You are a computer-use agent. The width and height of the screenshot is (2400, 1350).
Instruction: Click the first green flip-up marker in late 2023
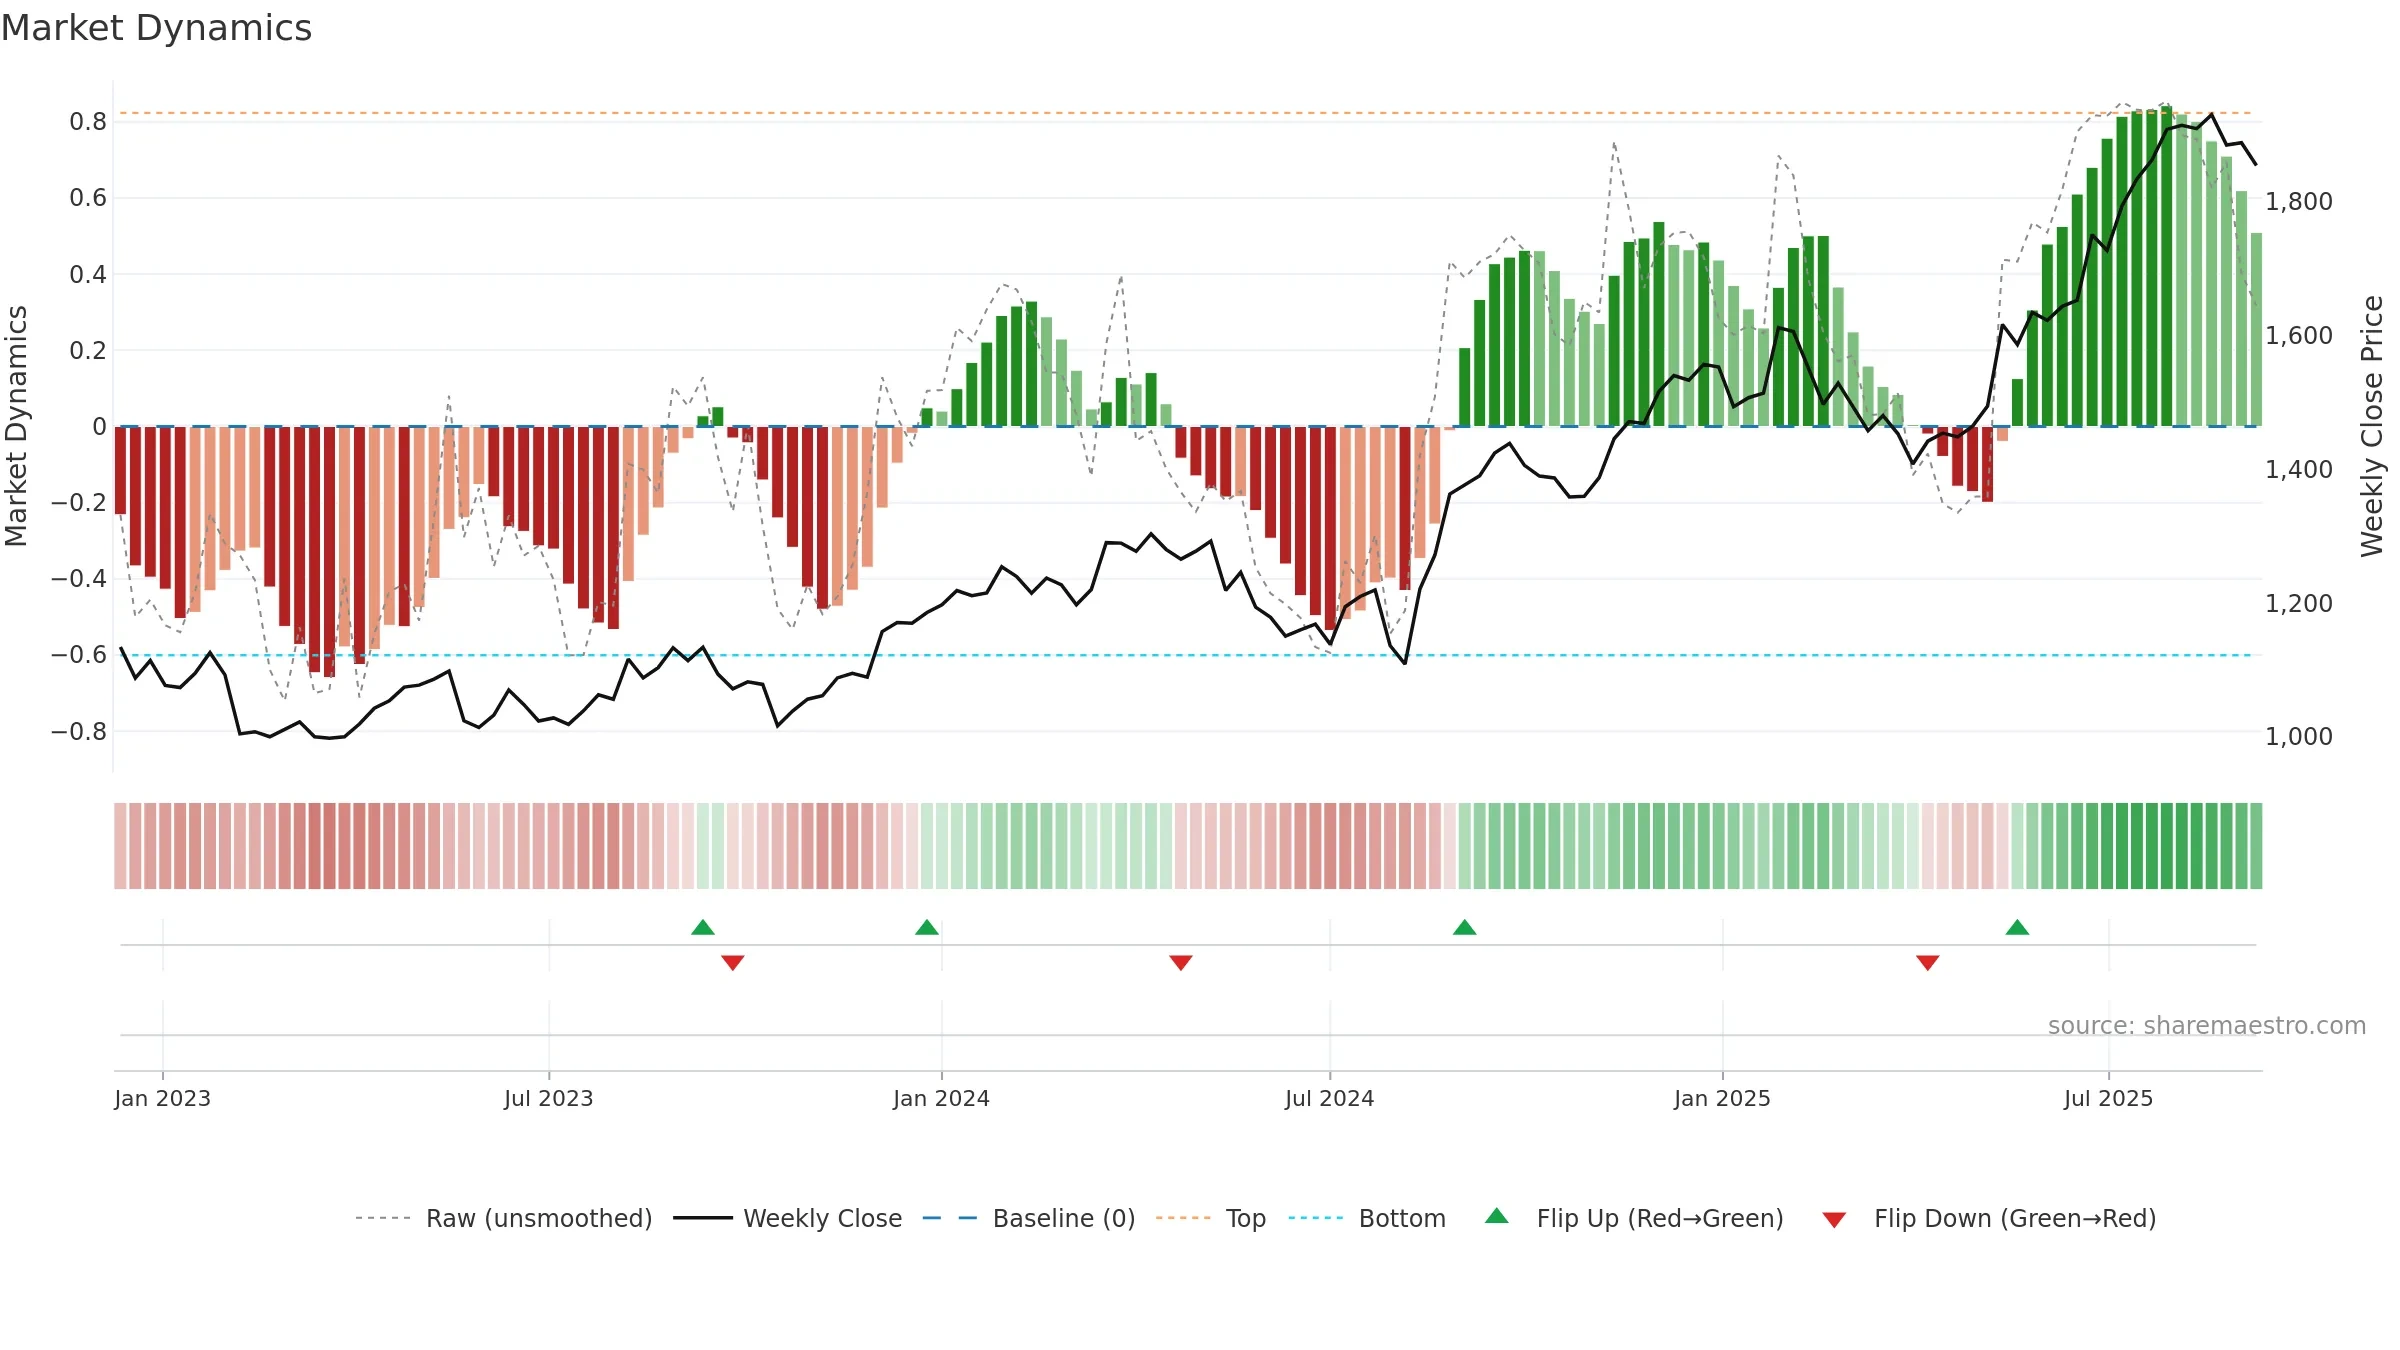click(x=703, y=927)
